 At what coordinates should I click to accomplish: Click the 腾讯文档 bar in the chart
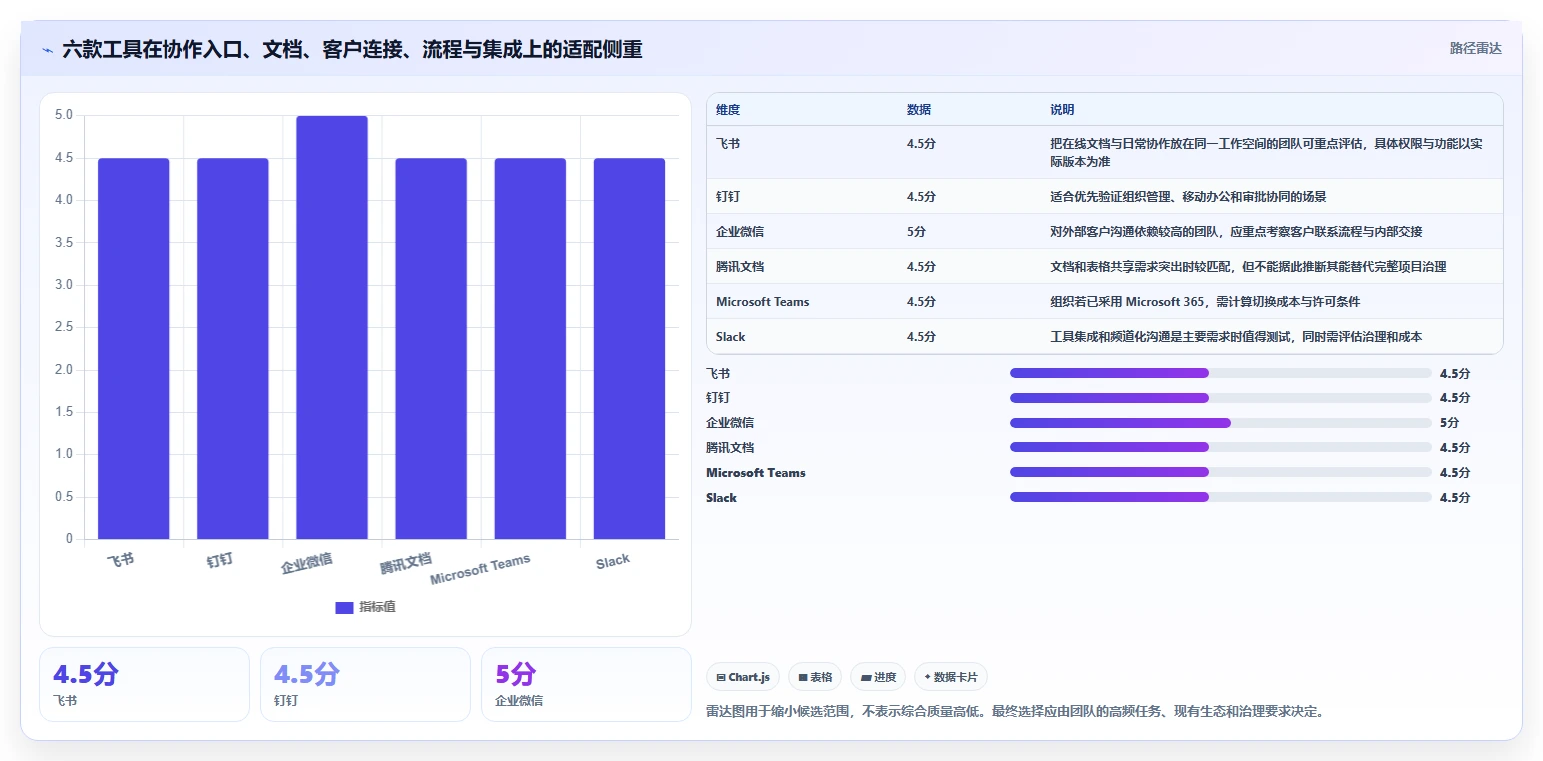(431, 348)
